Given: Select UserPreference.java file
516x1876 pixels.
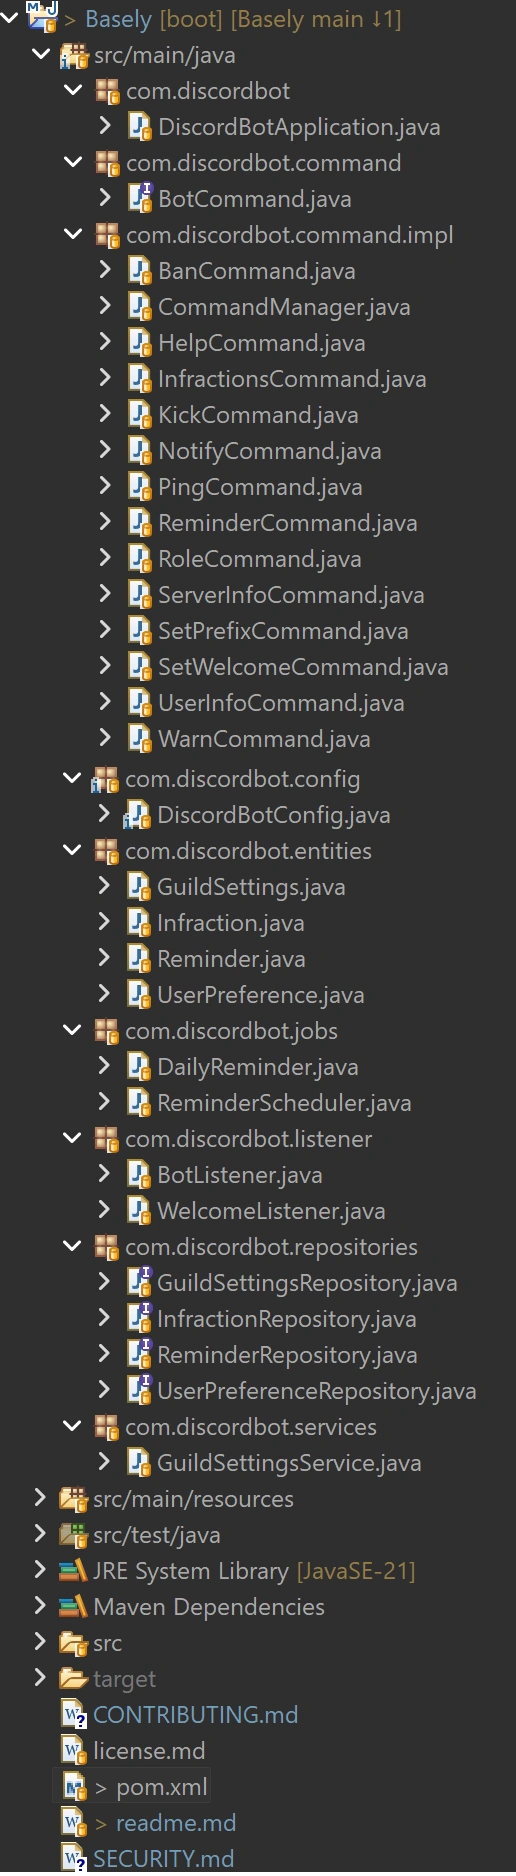Looking at the screenshot, I should tap(261, 995).
